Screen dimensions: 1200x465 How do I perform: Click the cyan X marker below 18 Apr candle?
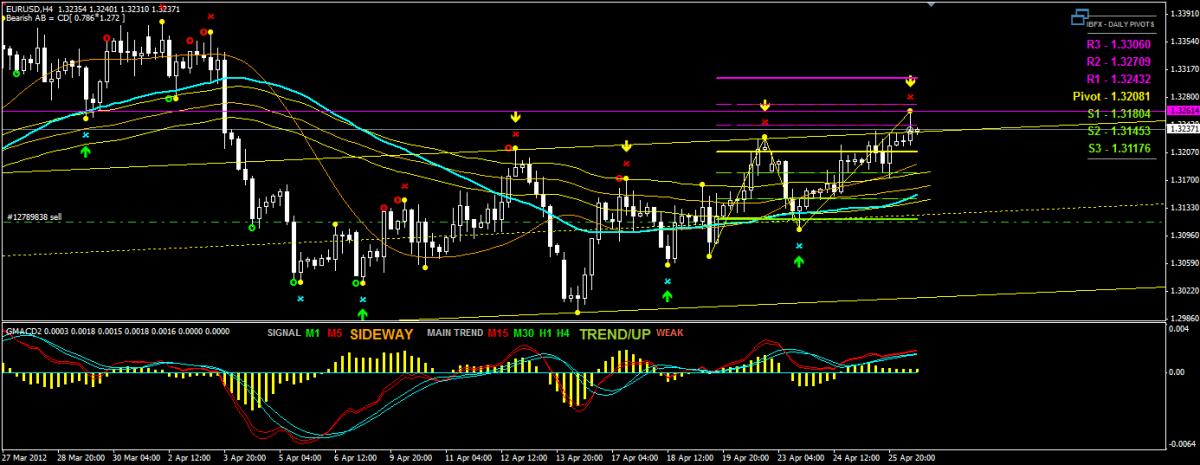[x=667, y=281]
